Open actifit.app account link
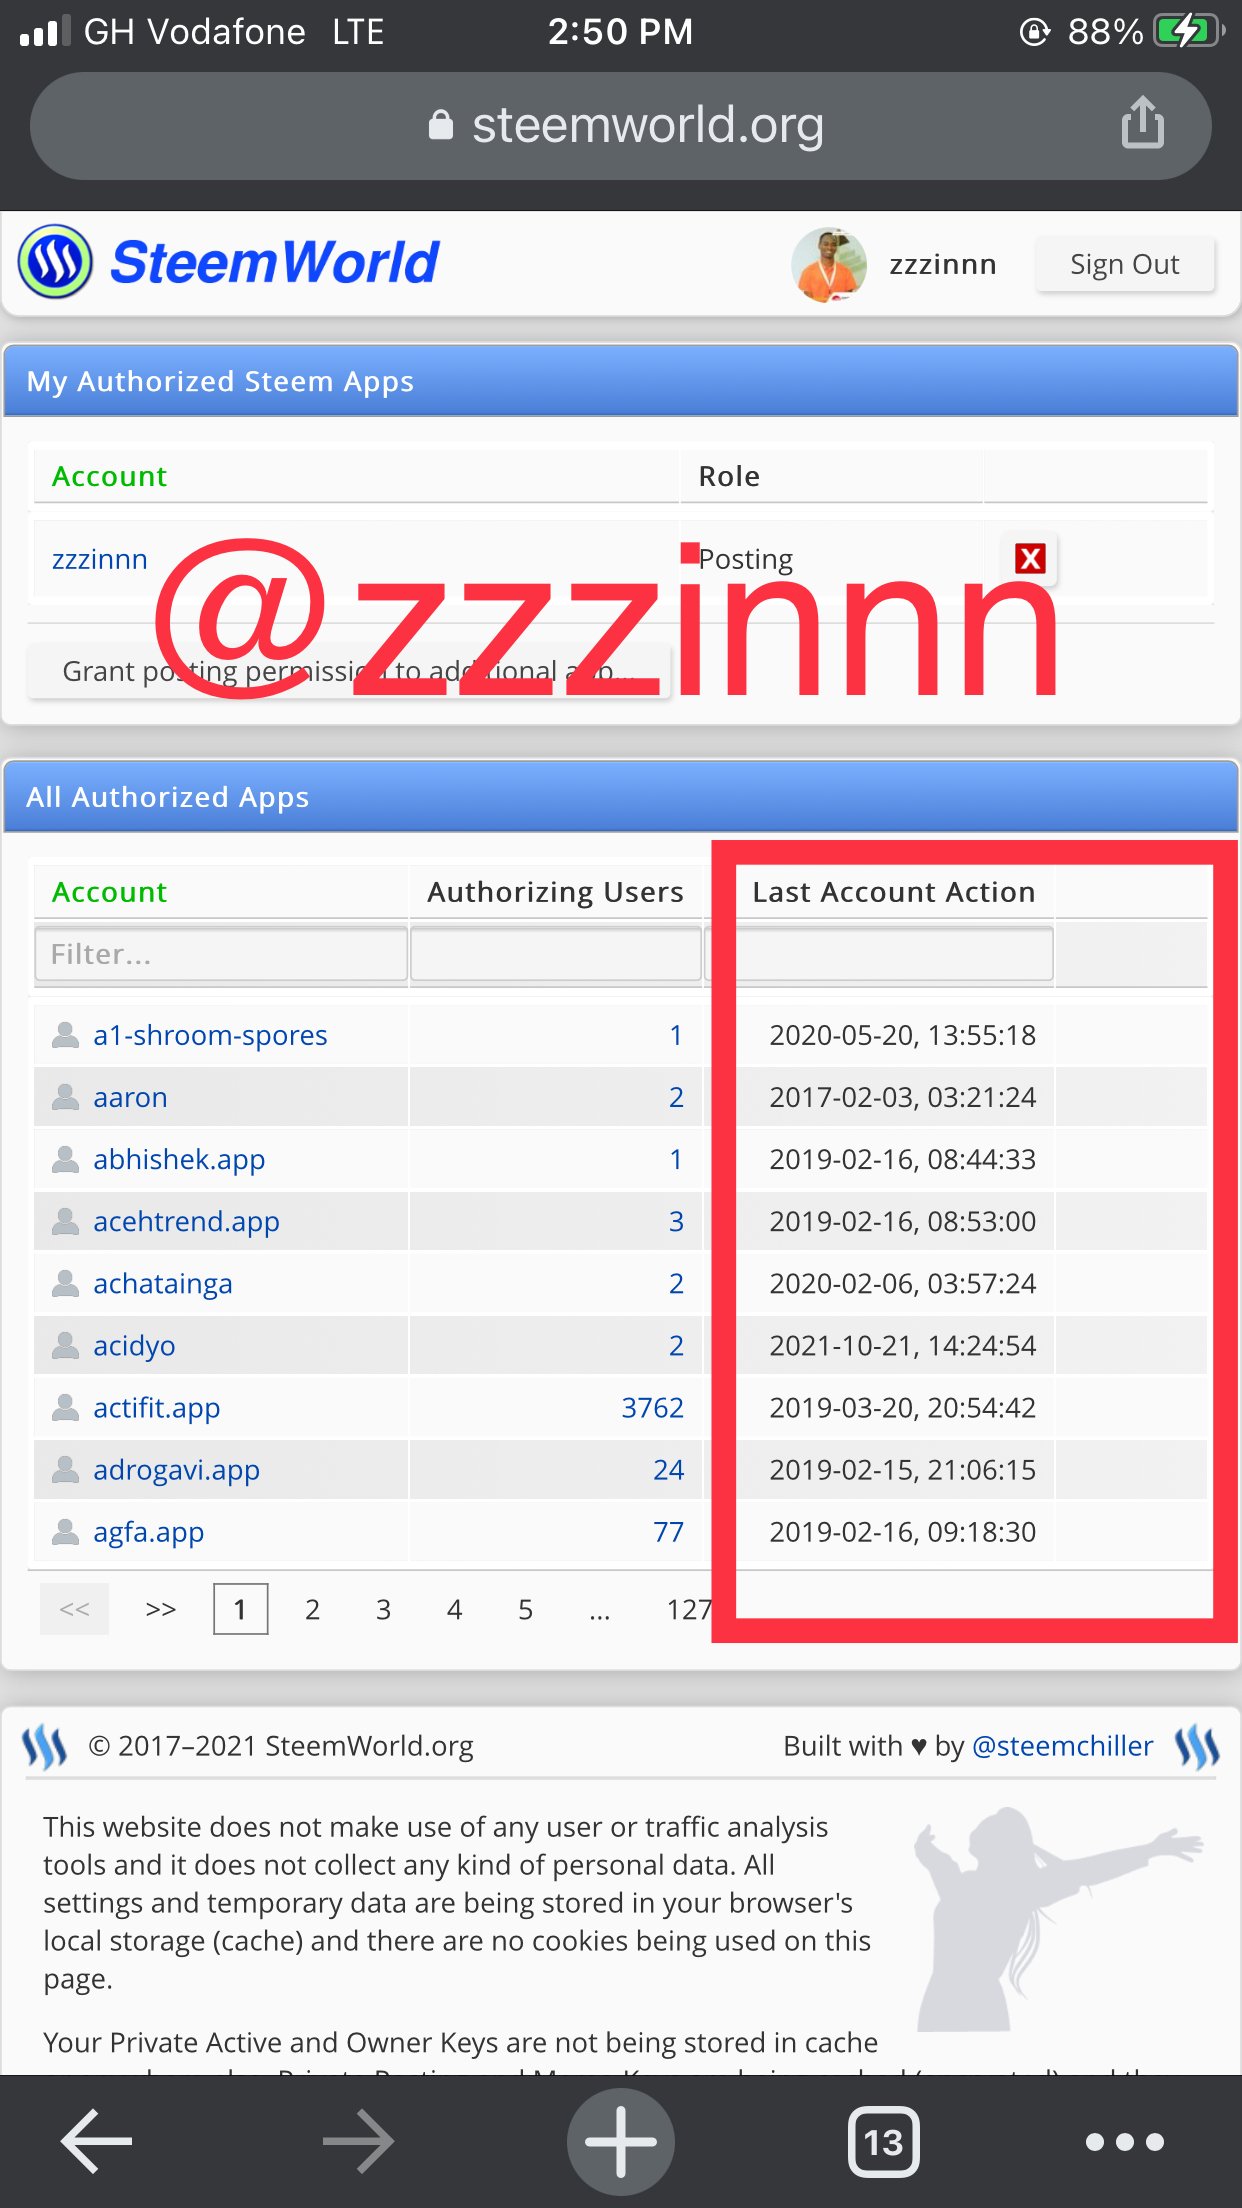The image size is (1242, 2208). [156, 1407]
